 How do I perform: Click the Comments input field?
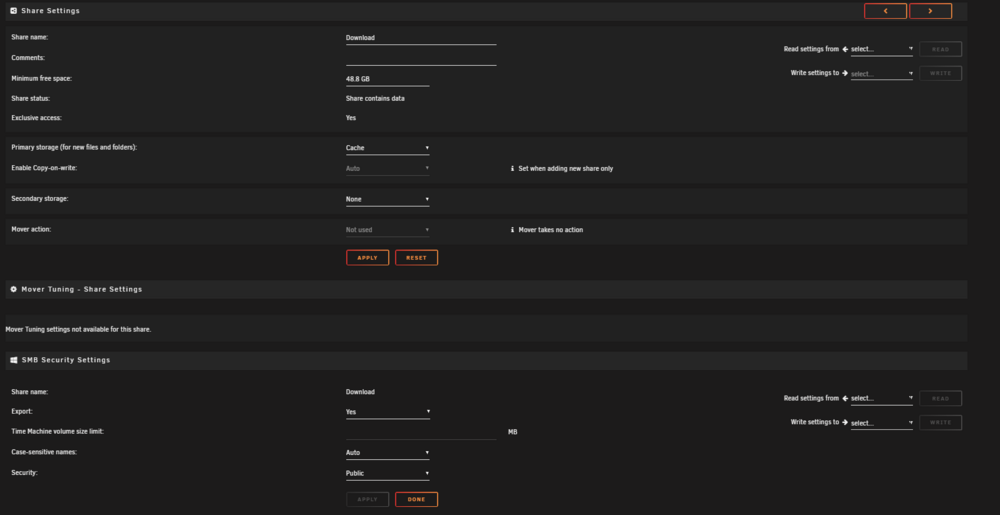(421, 59)
